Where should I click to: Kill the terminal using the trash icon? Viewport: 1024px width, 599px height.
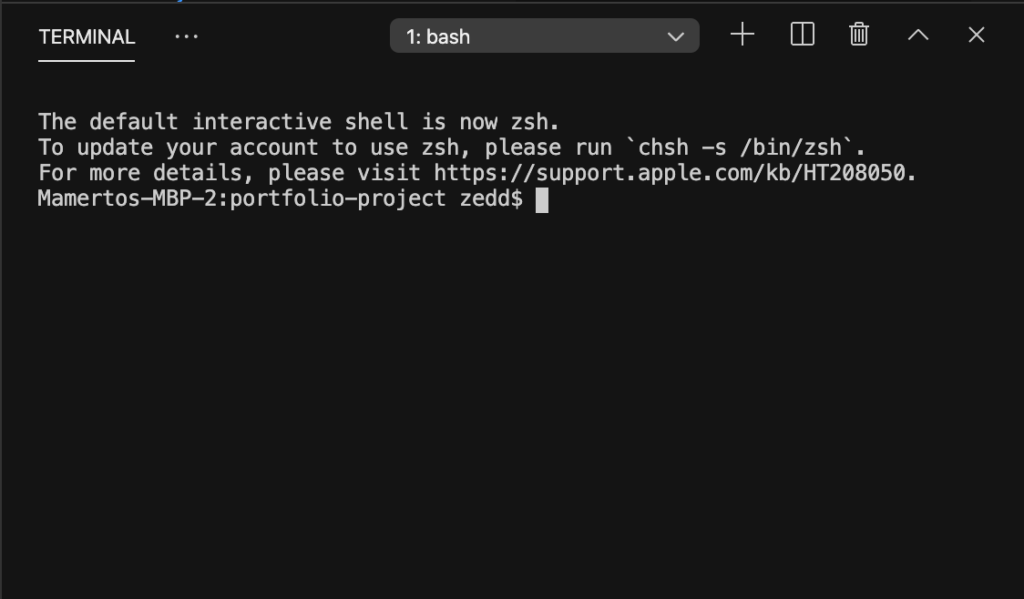tap(859, 35)
